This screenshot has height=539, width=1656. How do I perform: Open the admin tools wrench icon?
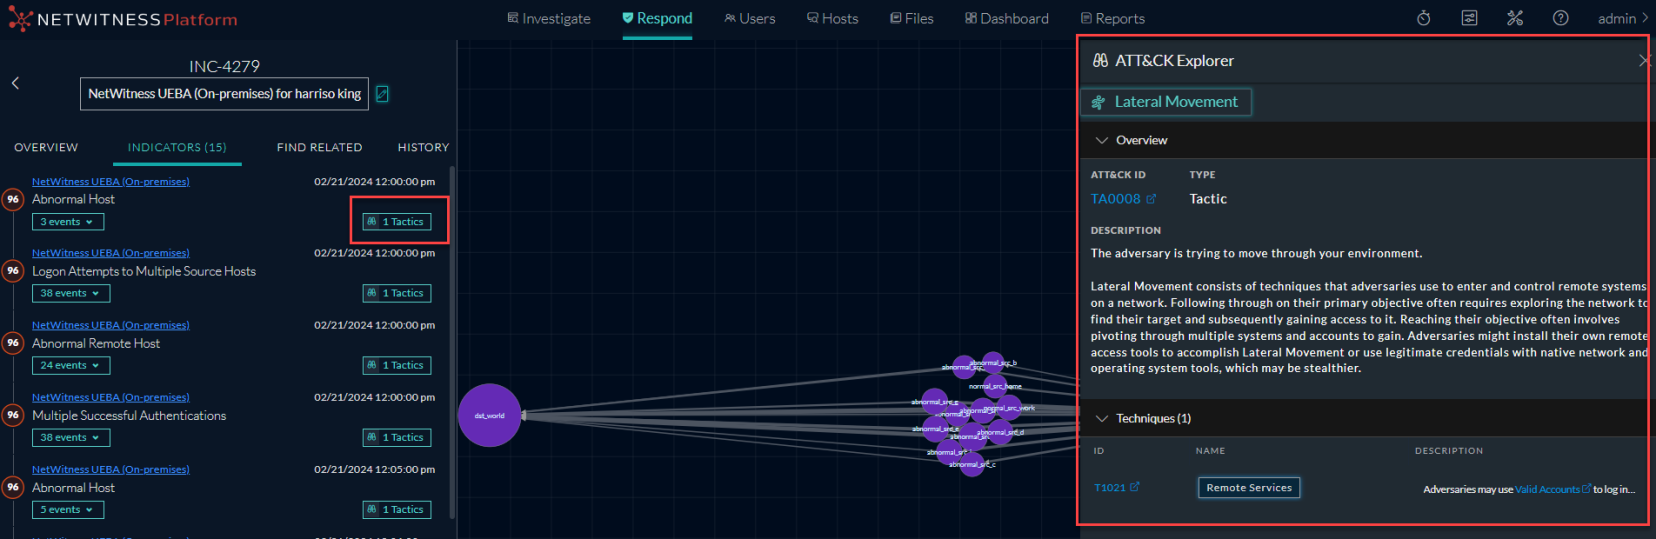pos(1515,18)
